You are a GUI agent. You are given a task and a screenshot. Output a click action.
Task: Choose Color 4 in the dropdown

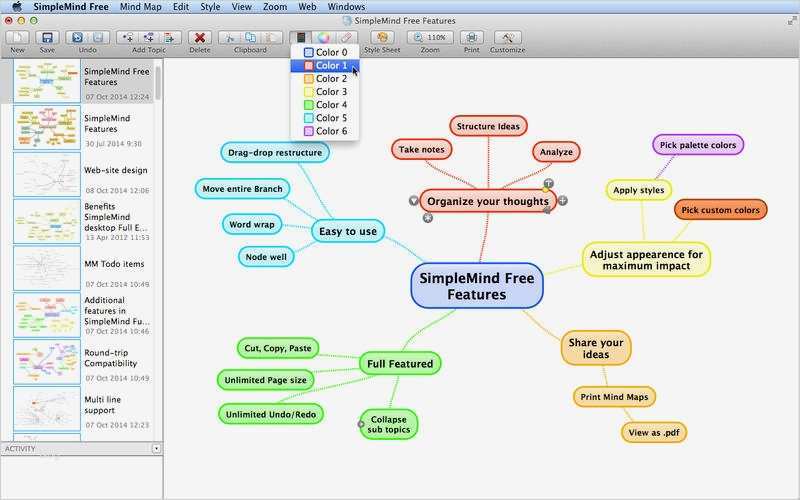(x=325, y=105)
